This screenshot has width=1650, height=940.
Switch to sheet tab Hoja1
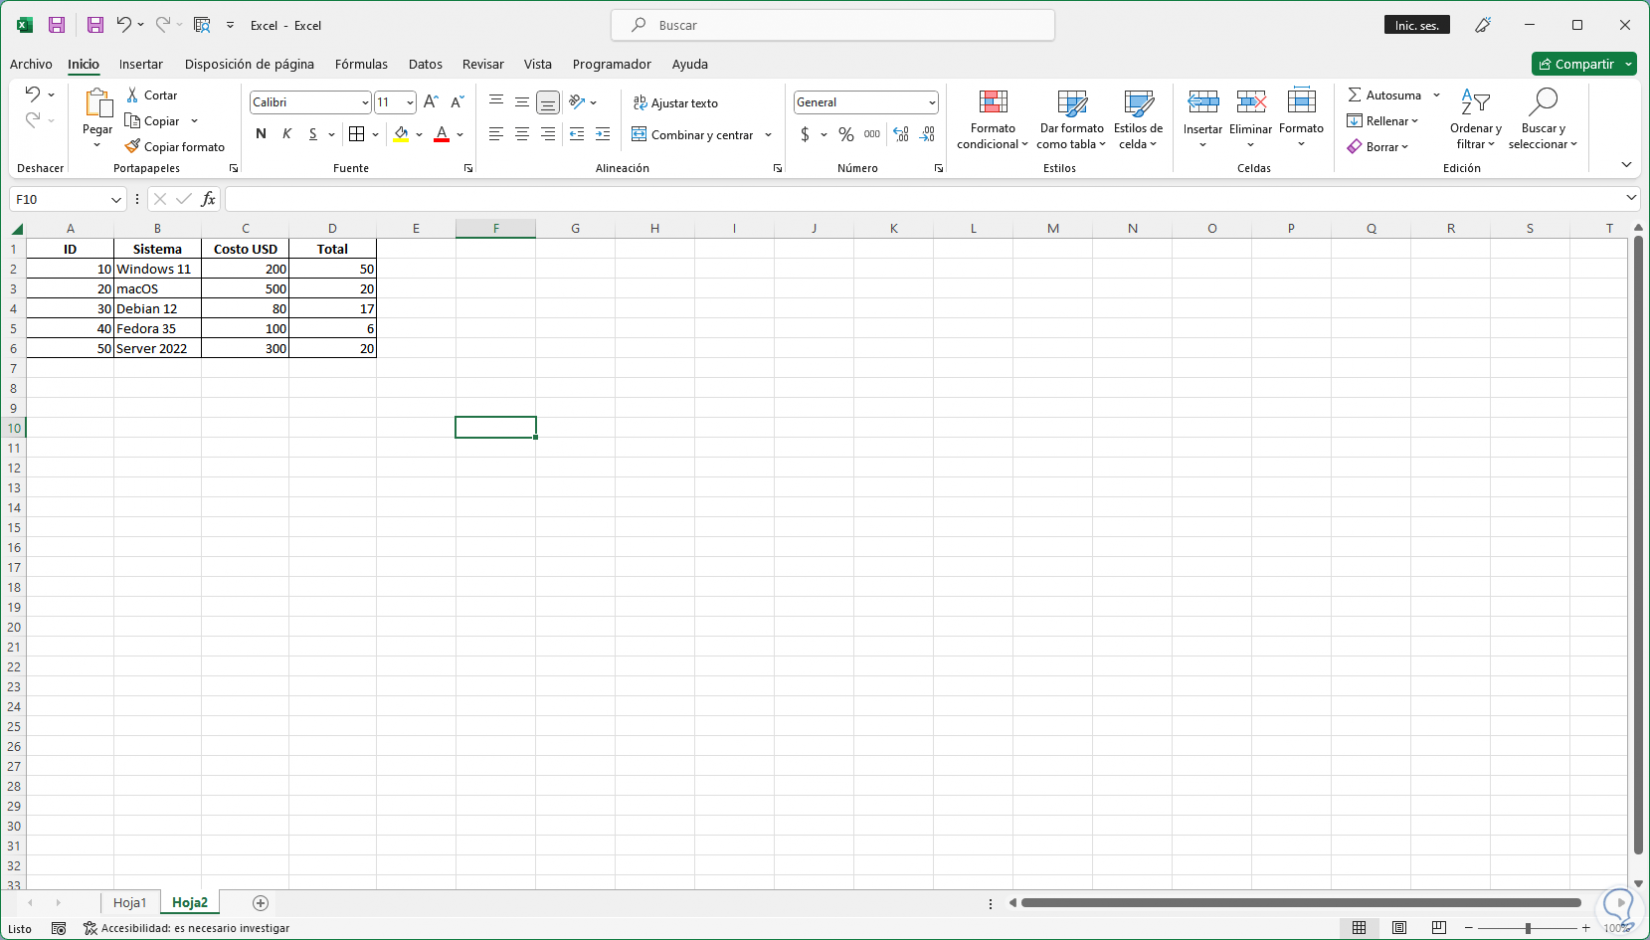point(130,902)
